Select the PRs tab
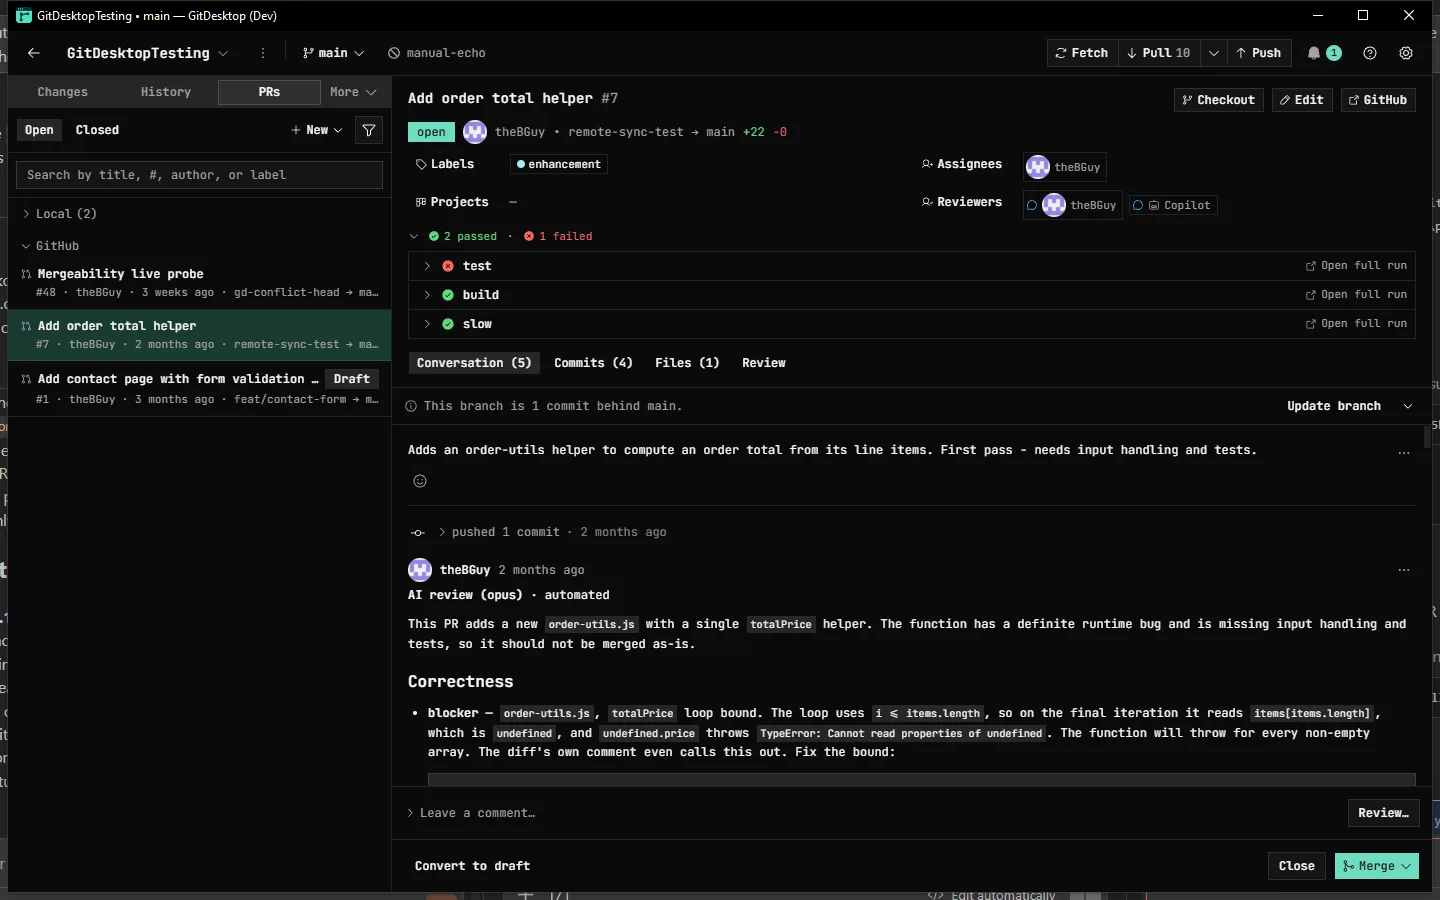 point(269,92)
